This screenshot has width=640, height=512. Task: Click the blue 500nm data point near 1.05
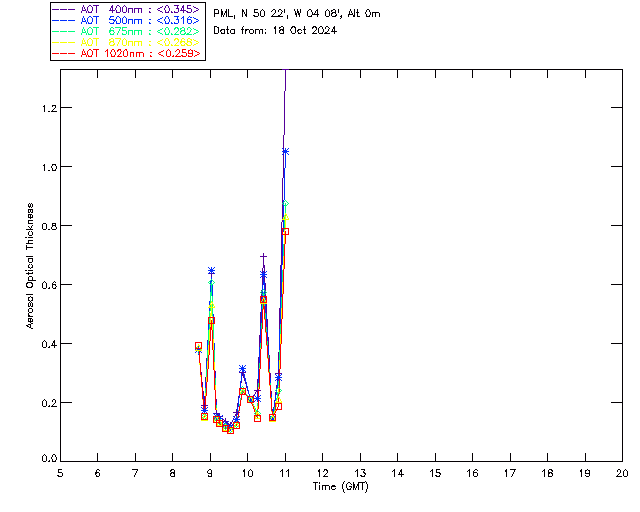[285, 151]
